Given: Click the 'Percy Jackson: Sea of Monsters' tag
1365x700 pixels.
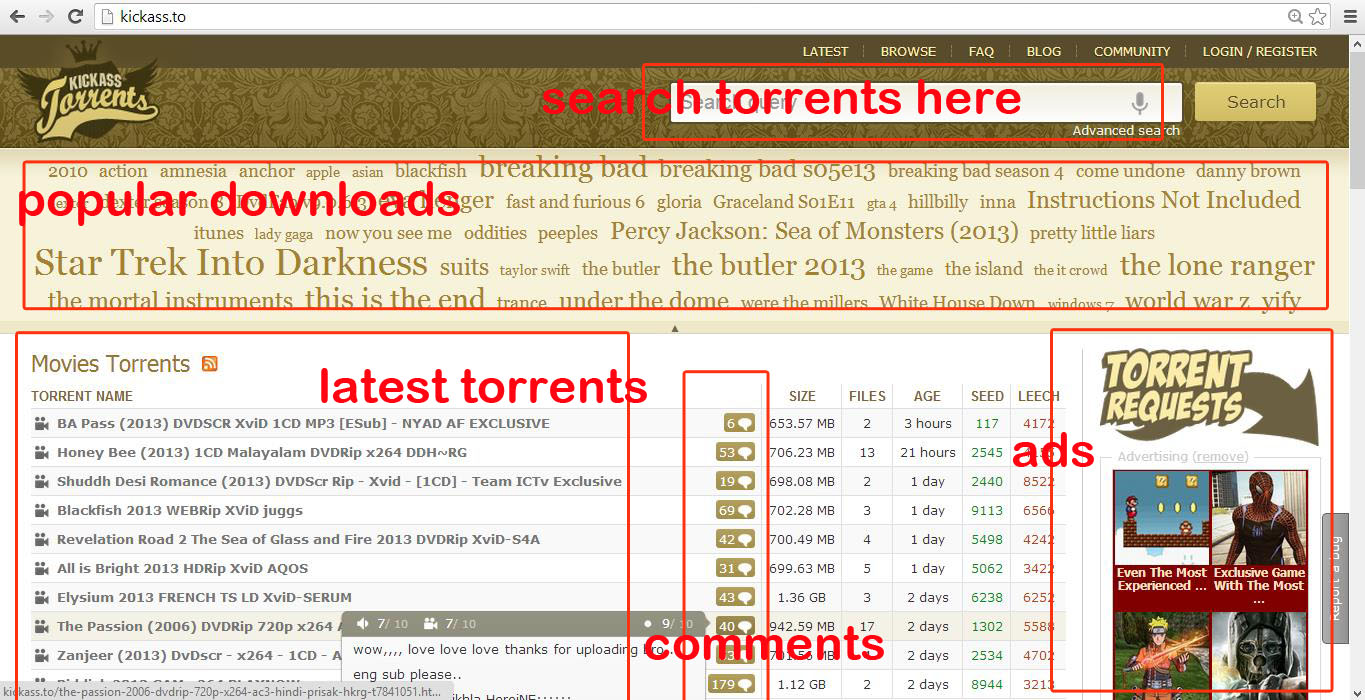Looking at the screenshot, I should [814, 233].
